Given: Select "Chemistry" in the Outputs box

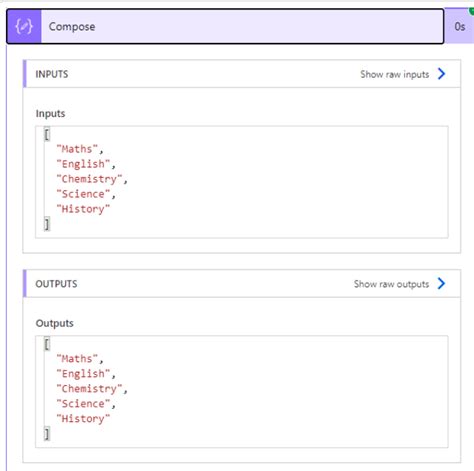Looking at the screenshot, I should point(89,389).
